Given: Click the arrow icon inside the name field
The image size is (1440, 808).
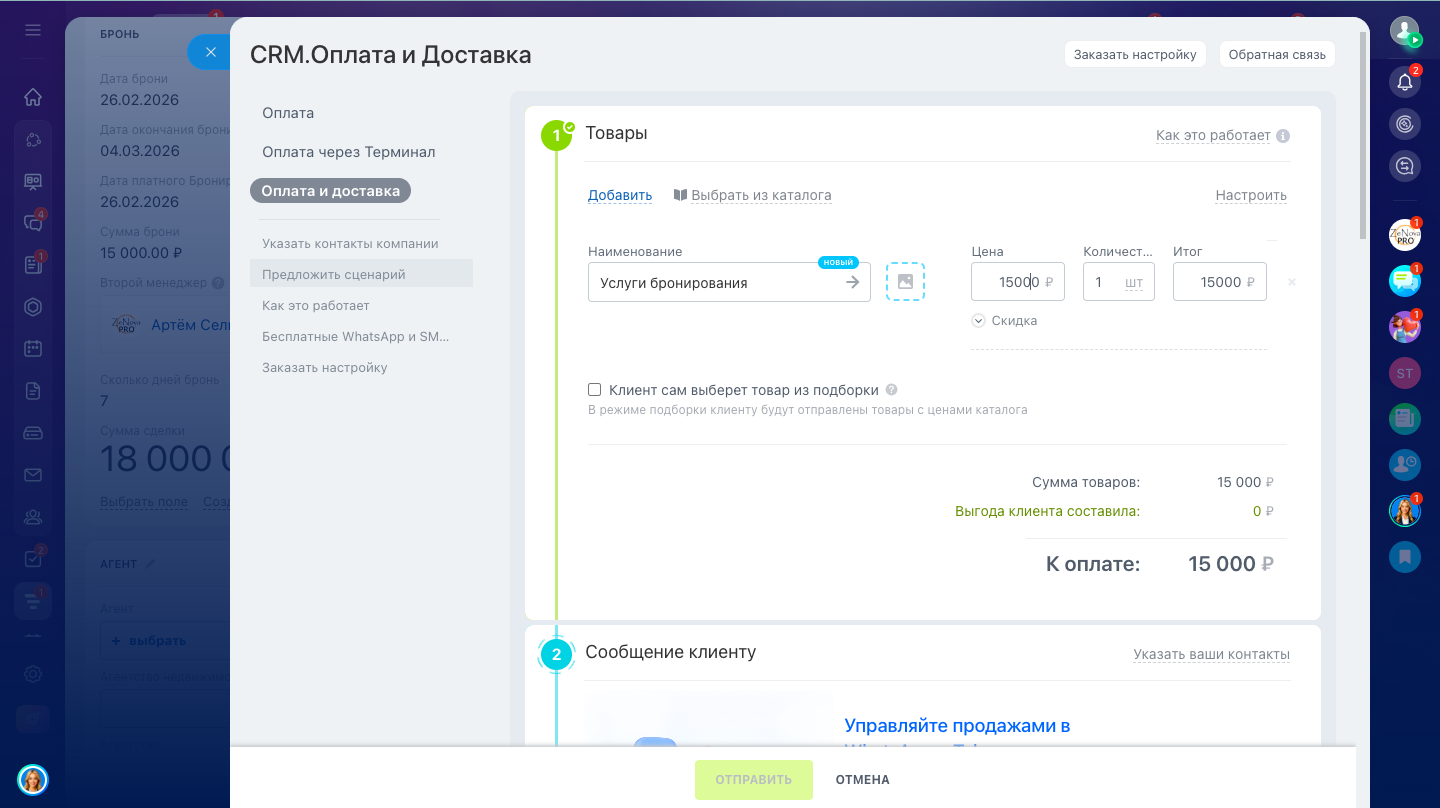Looking at the screenshot, I should point(852,282).
